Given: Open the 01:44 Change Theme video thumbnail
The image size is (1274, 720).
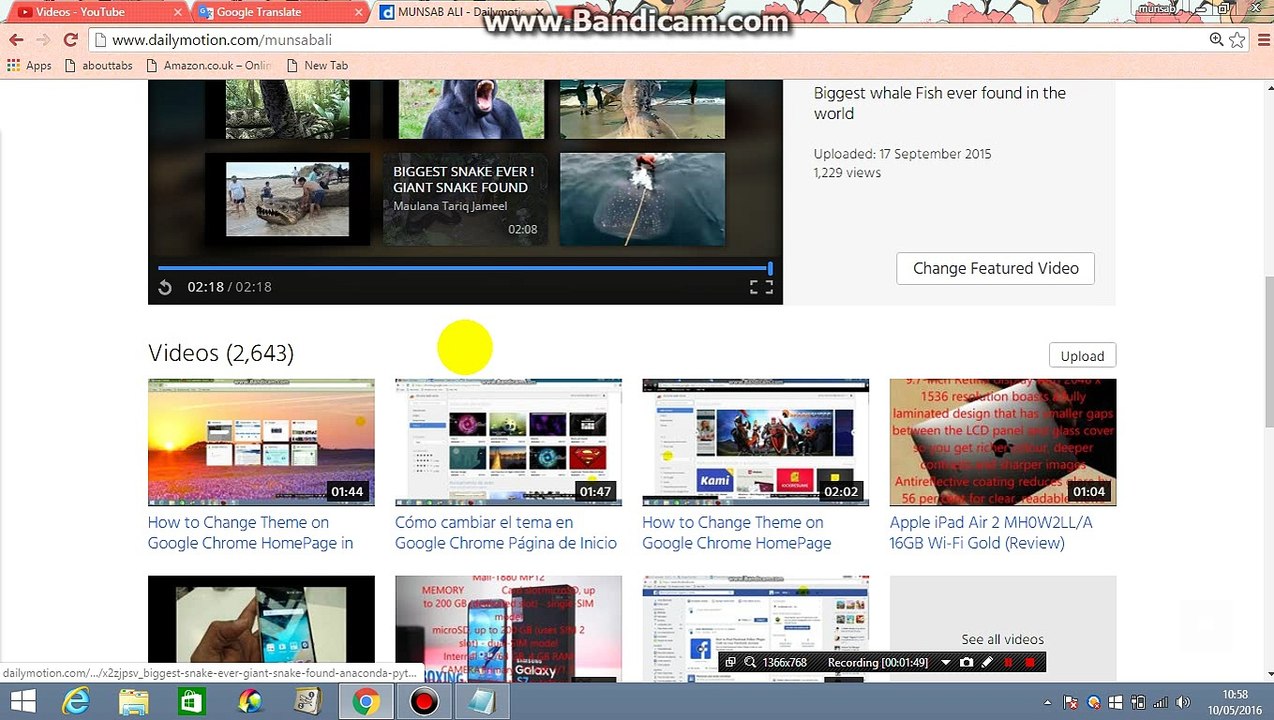Looking at the screenshot, I should [261, 442].
